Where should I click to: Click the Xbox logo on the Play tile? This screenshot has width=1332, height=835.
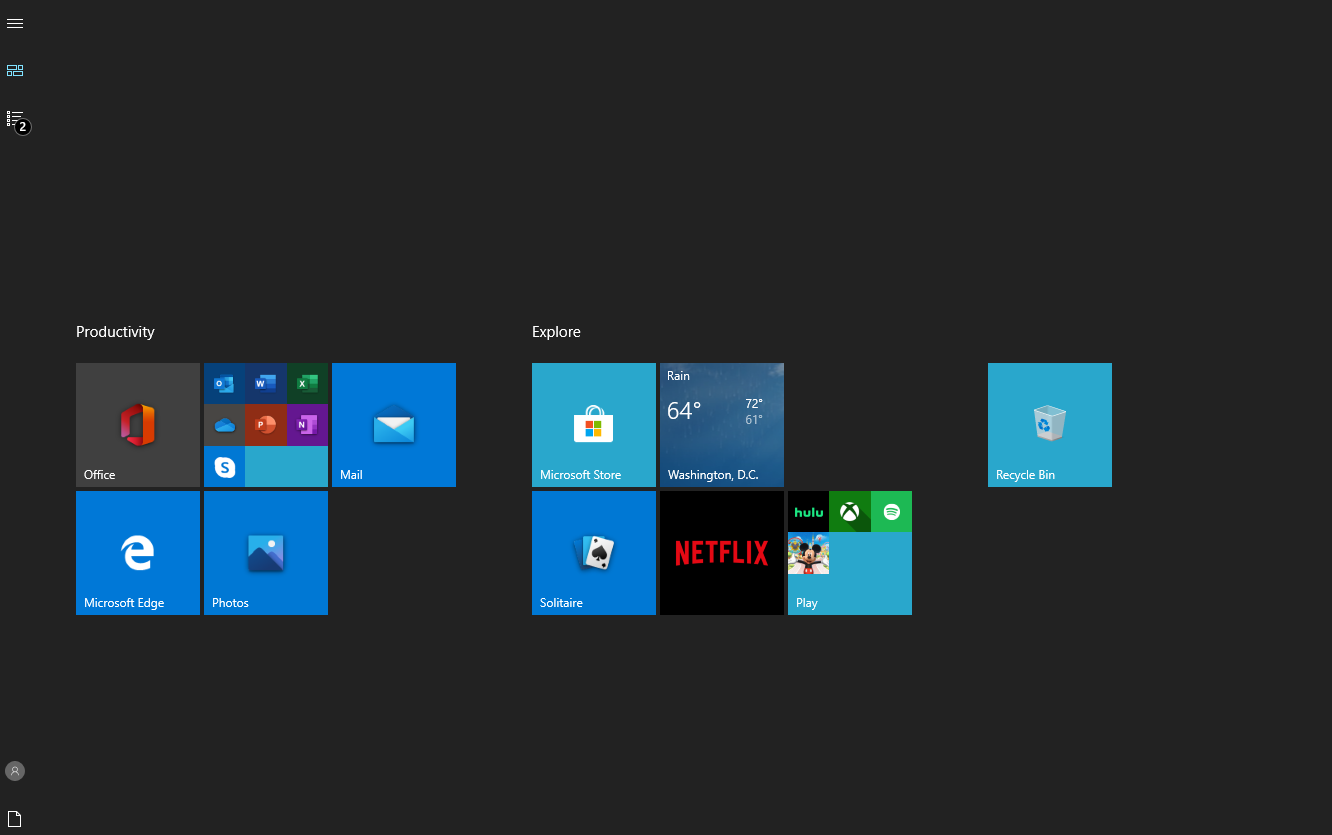pos(849,511)
